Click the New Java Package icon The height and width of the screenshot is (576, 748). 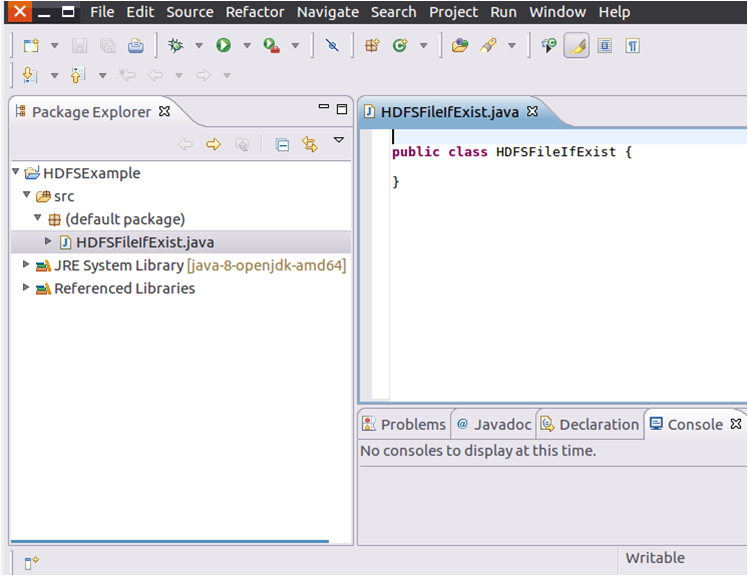coord(372,46)
